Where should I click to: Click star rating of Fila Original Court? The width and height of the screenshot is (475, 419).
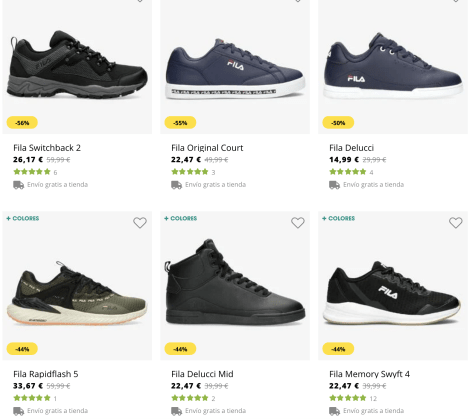[190, 172]
